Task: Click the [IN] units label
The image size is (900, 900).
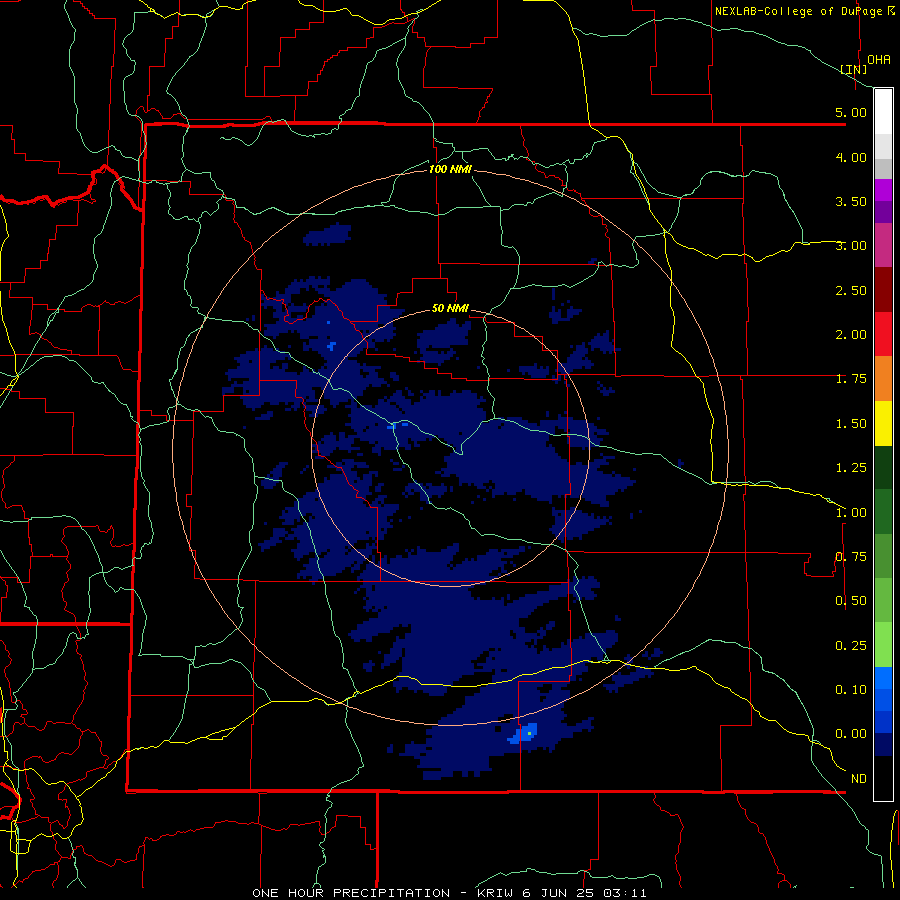Action: coord(854,69)
